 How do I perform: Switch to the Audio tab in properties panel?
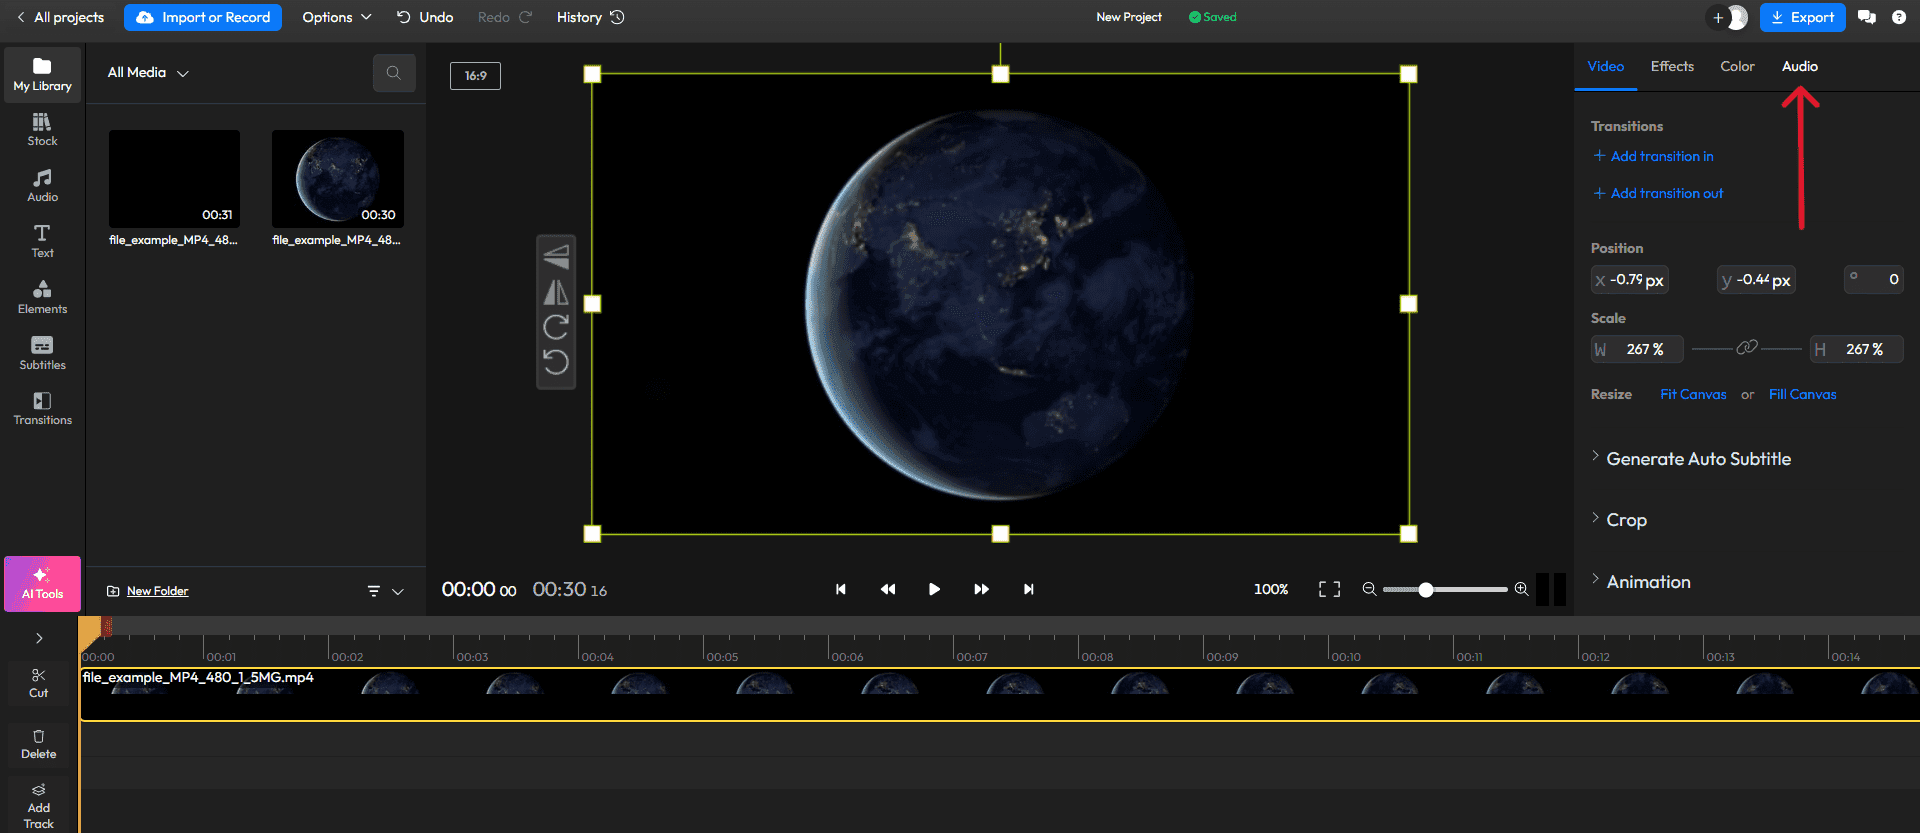click(x=1800, y=66)
